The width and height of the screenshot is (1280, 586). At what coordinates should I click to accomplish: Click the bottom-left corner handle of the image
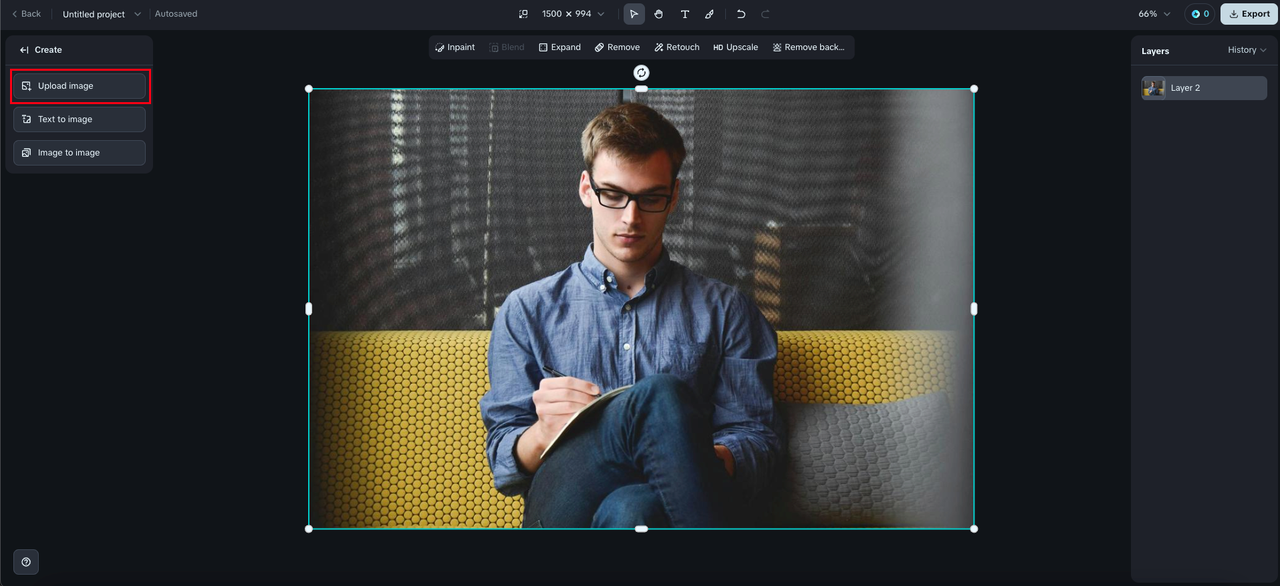pos(309,529)
